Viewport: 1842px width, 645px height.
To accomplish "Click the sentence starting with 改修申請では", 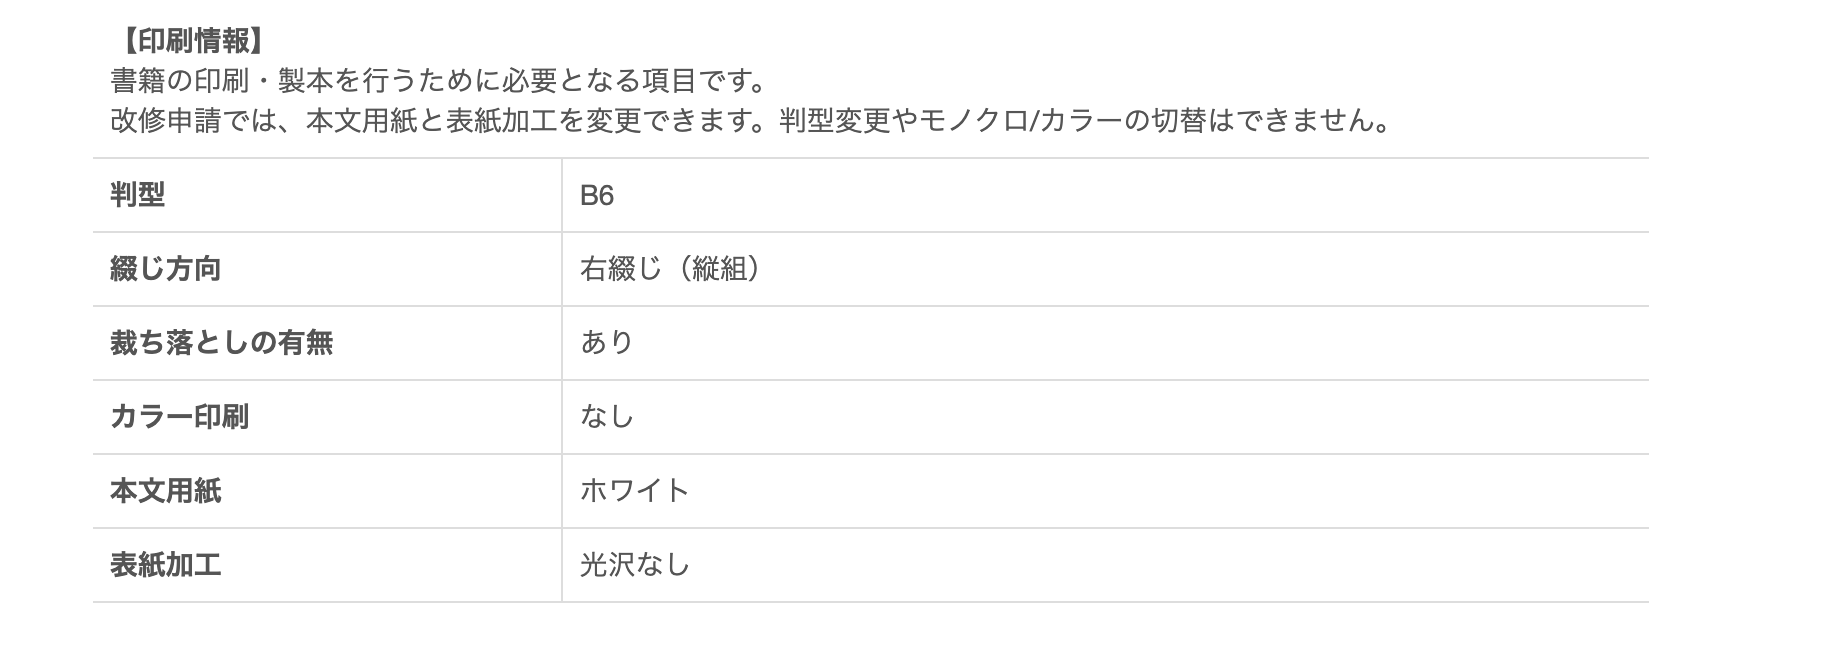I will click(x=750, y=121).
